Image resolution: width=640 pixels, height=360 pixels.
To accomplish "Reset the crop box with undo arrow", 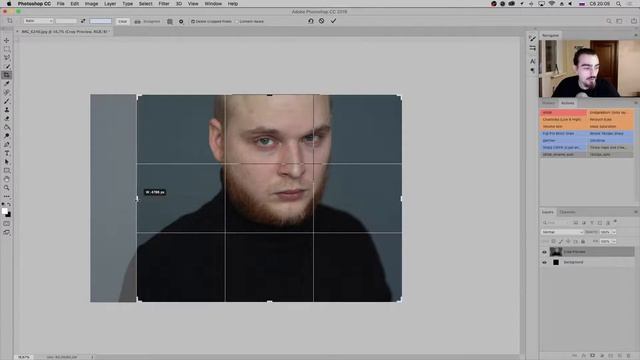I will [311, 21].
